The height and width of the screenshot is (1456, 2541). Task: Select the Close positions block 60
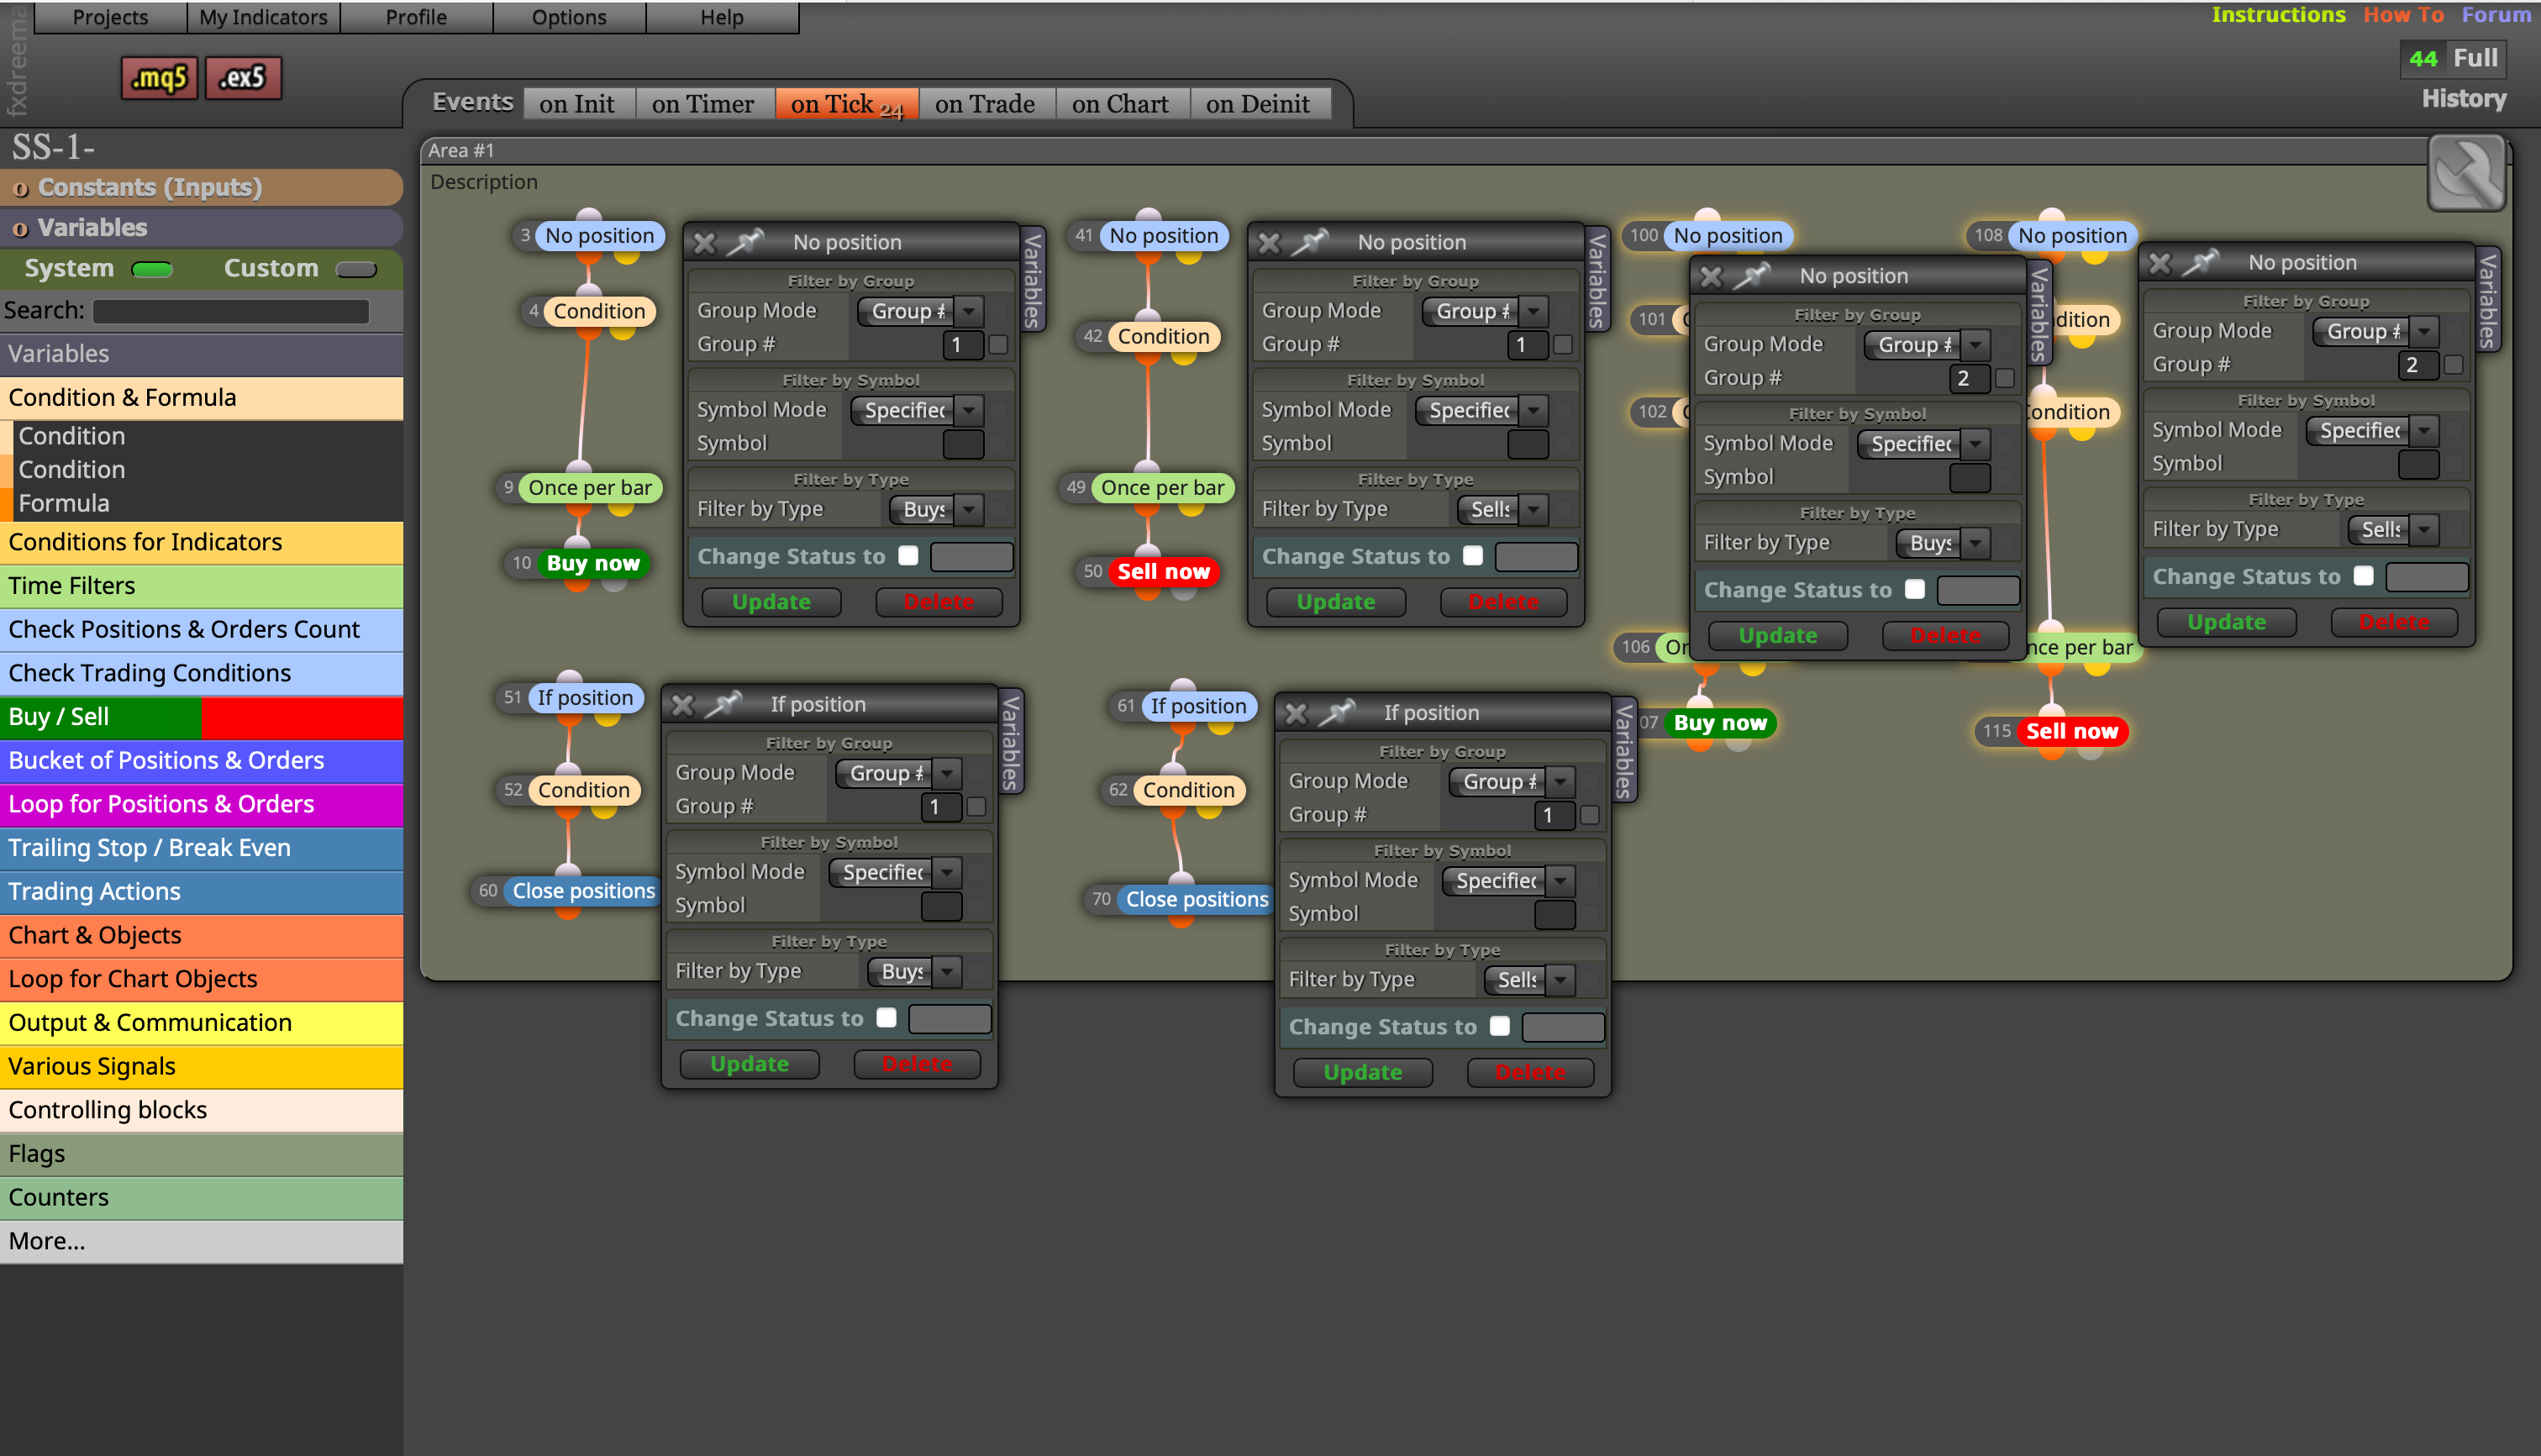coord(583,891)
